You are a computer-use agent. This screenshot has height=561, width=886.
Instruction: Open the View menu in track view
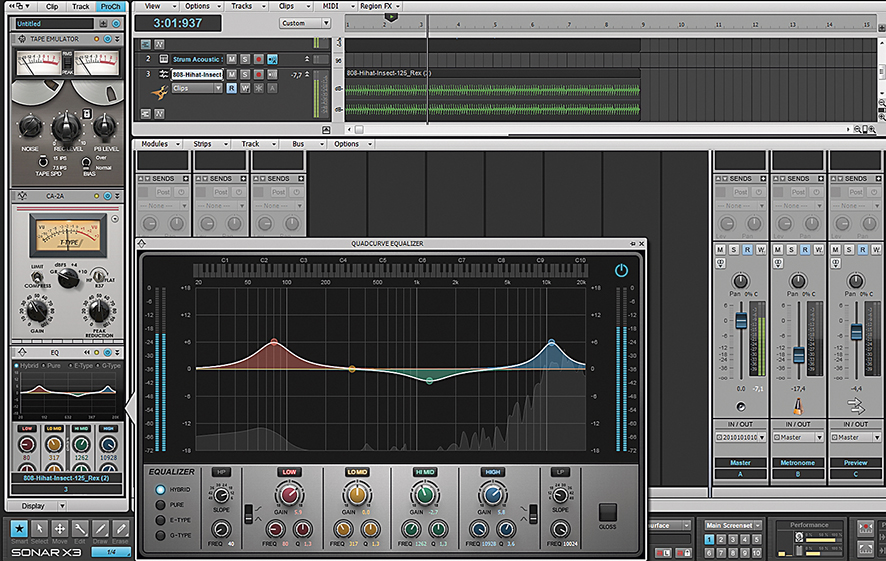160,6
